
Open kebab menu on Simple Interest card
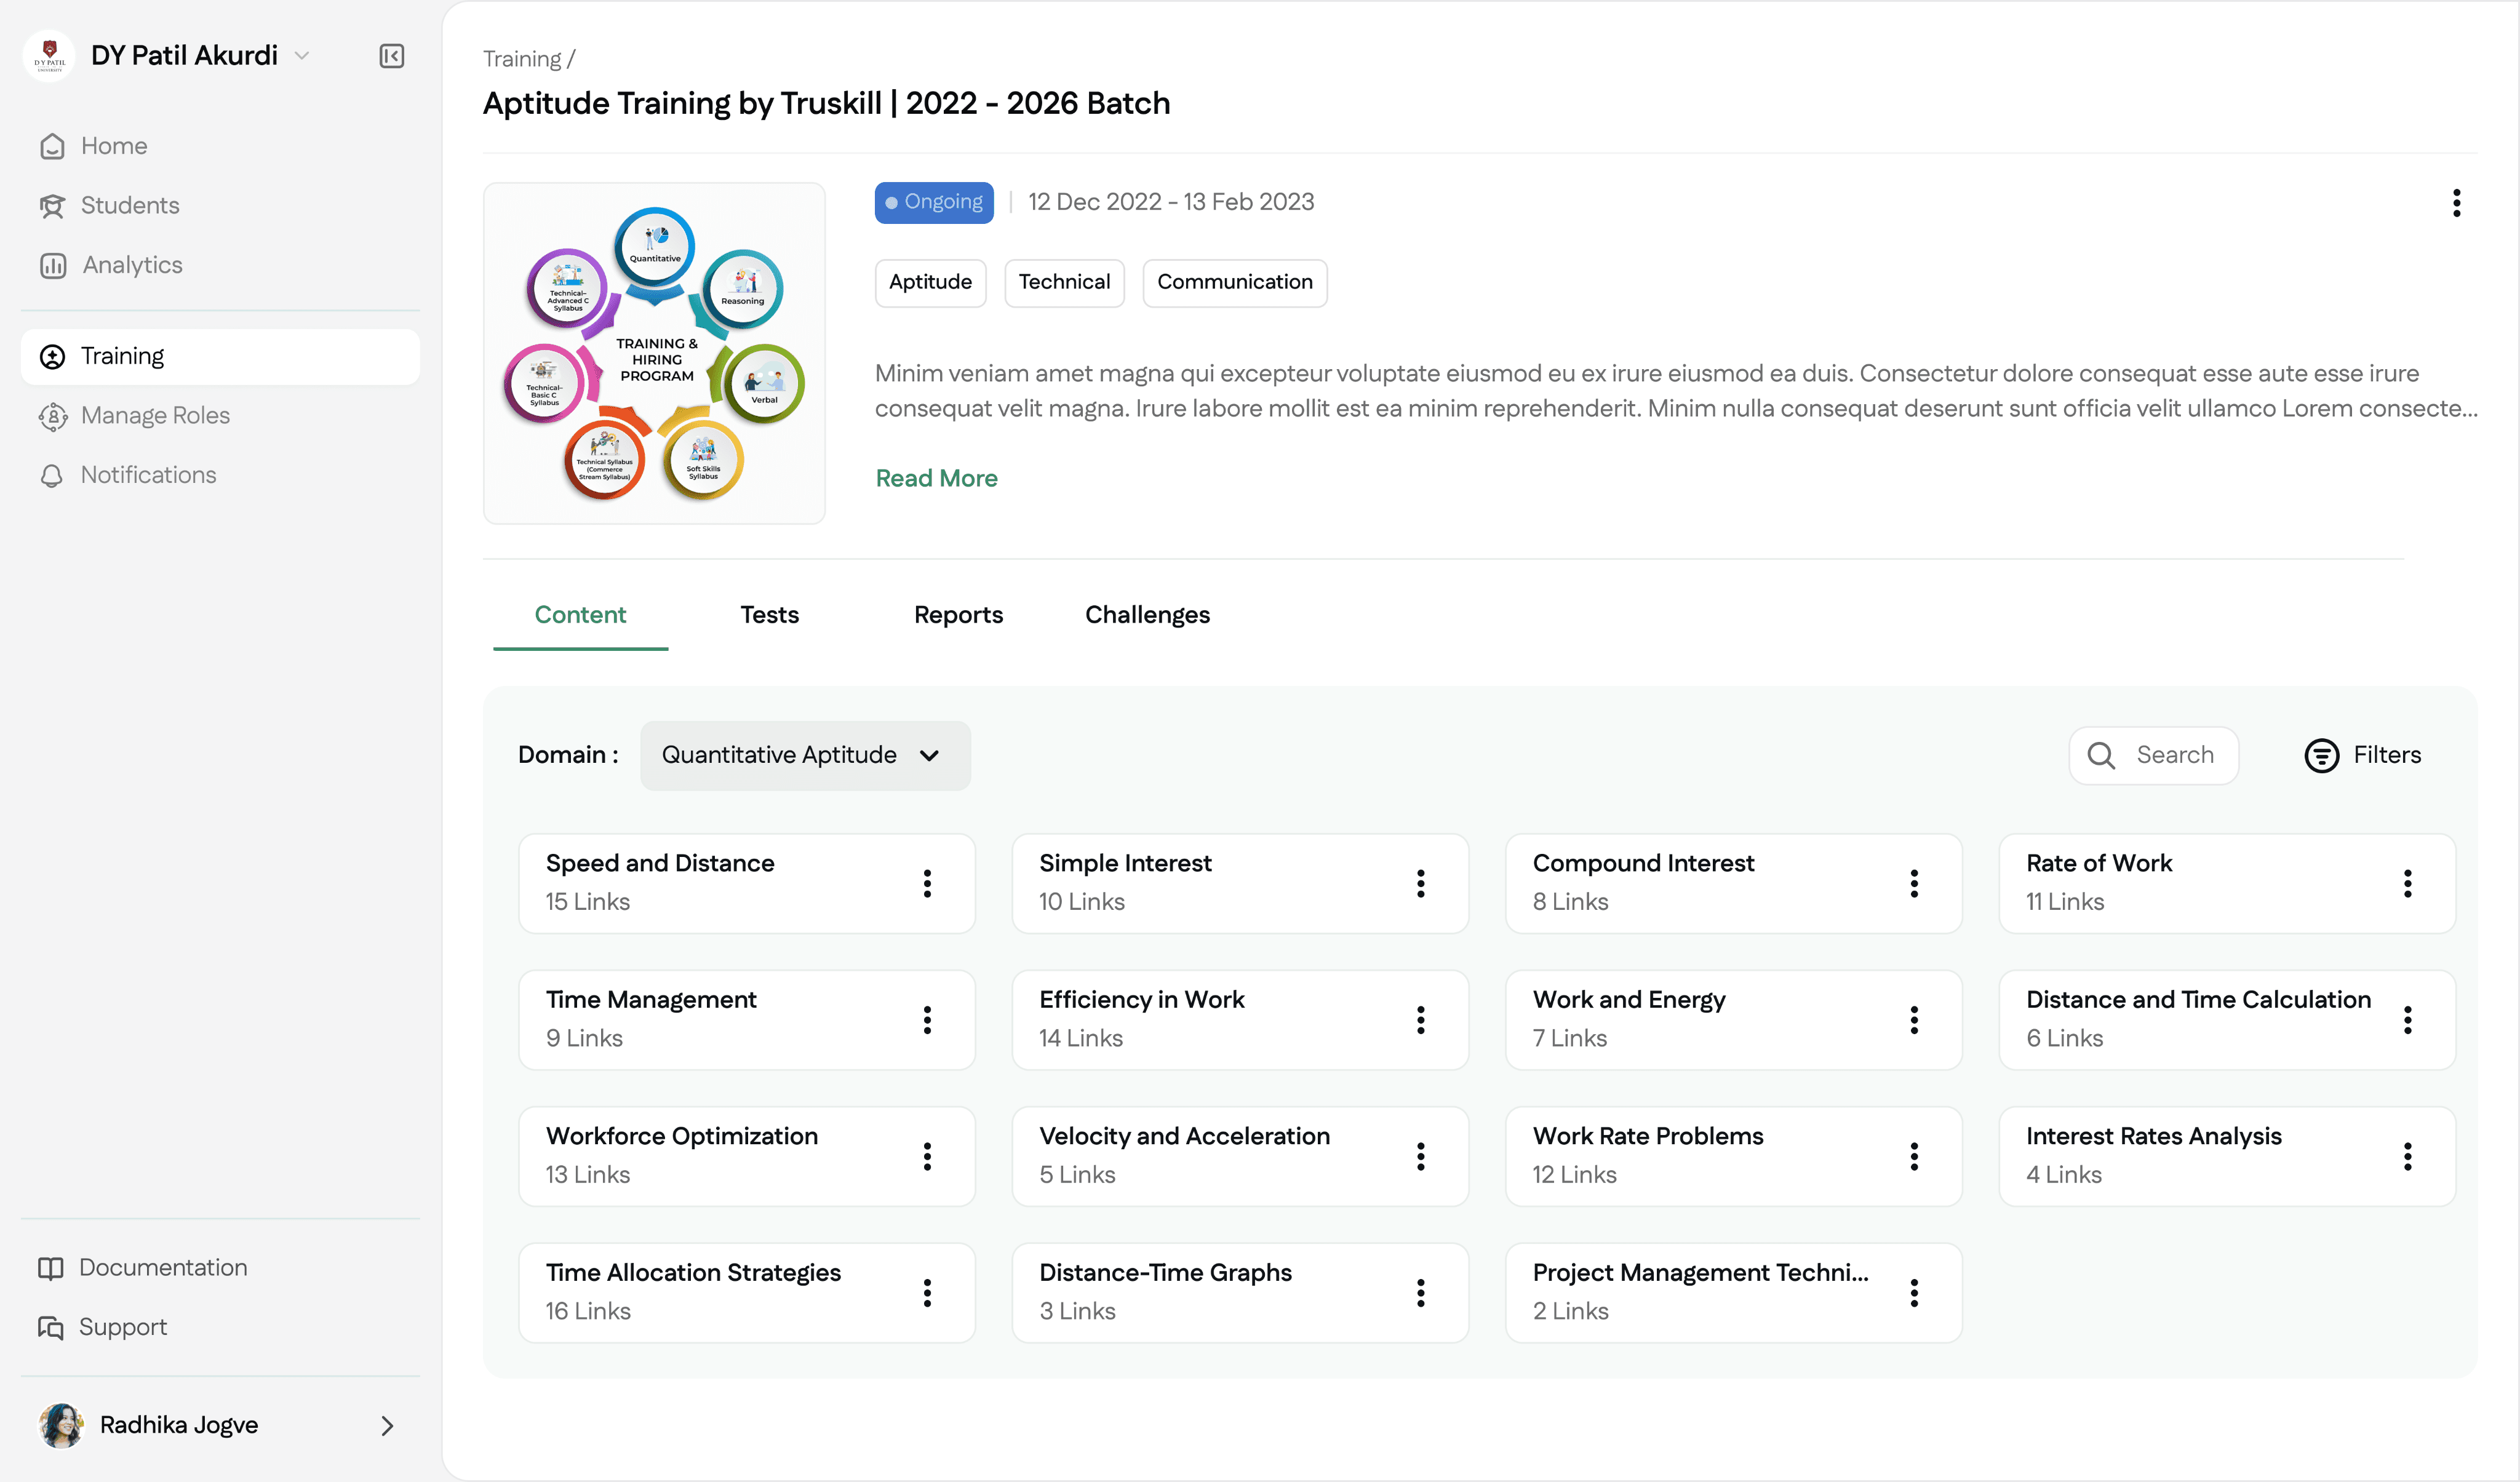pos(1420,883)
